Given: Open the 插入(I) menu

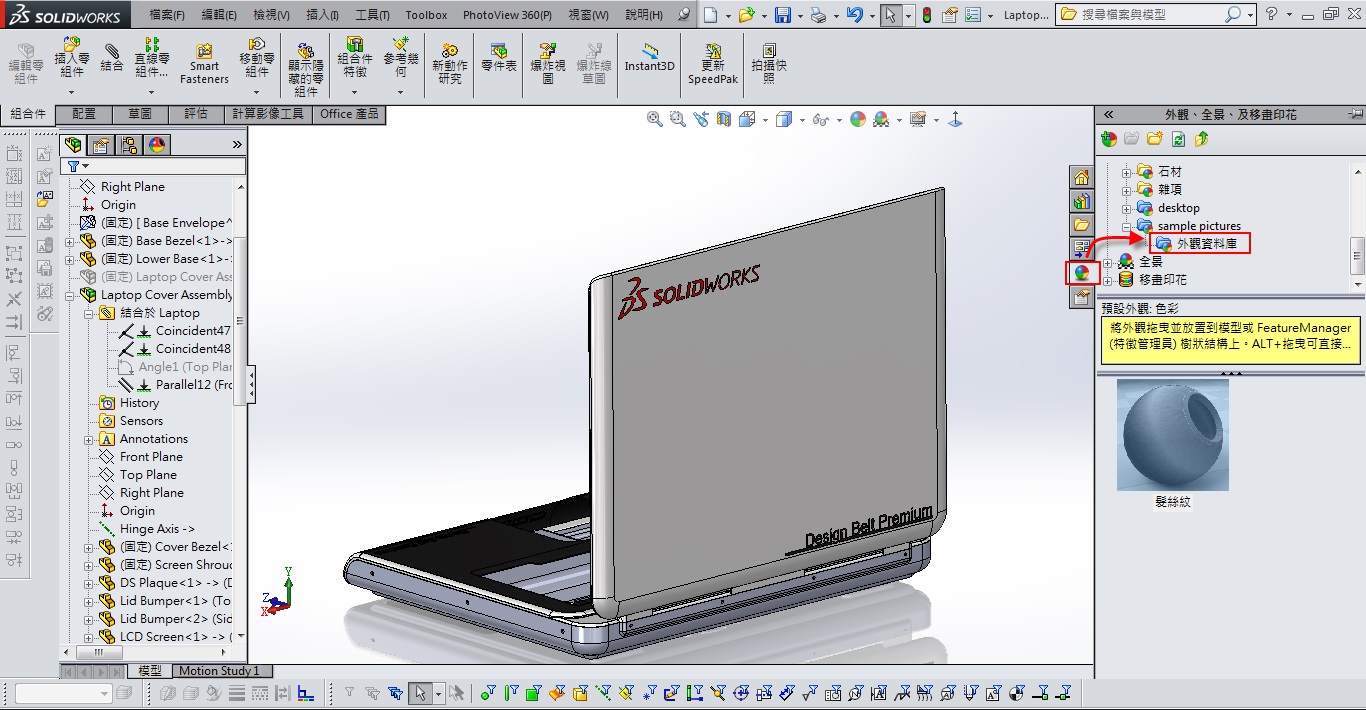Looking at the screenshot, I should point(321,15).
